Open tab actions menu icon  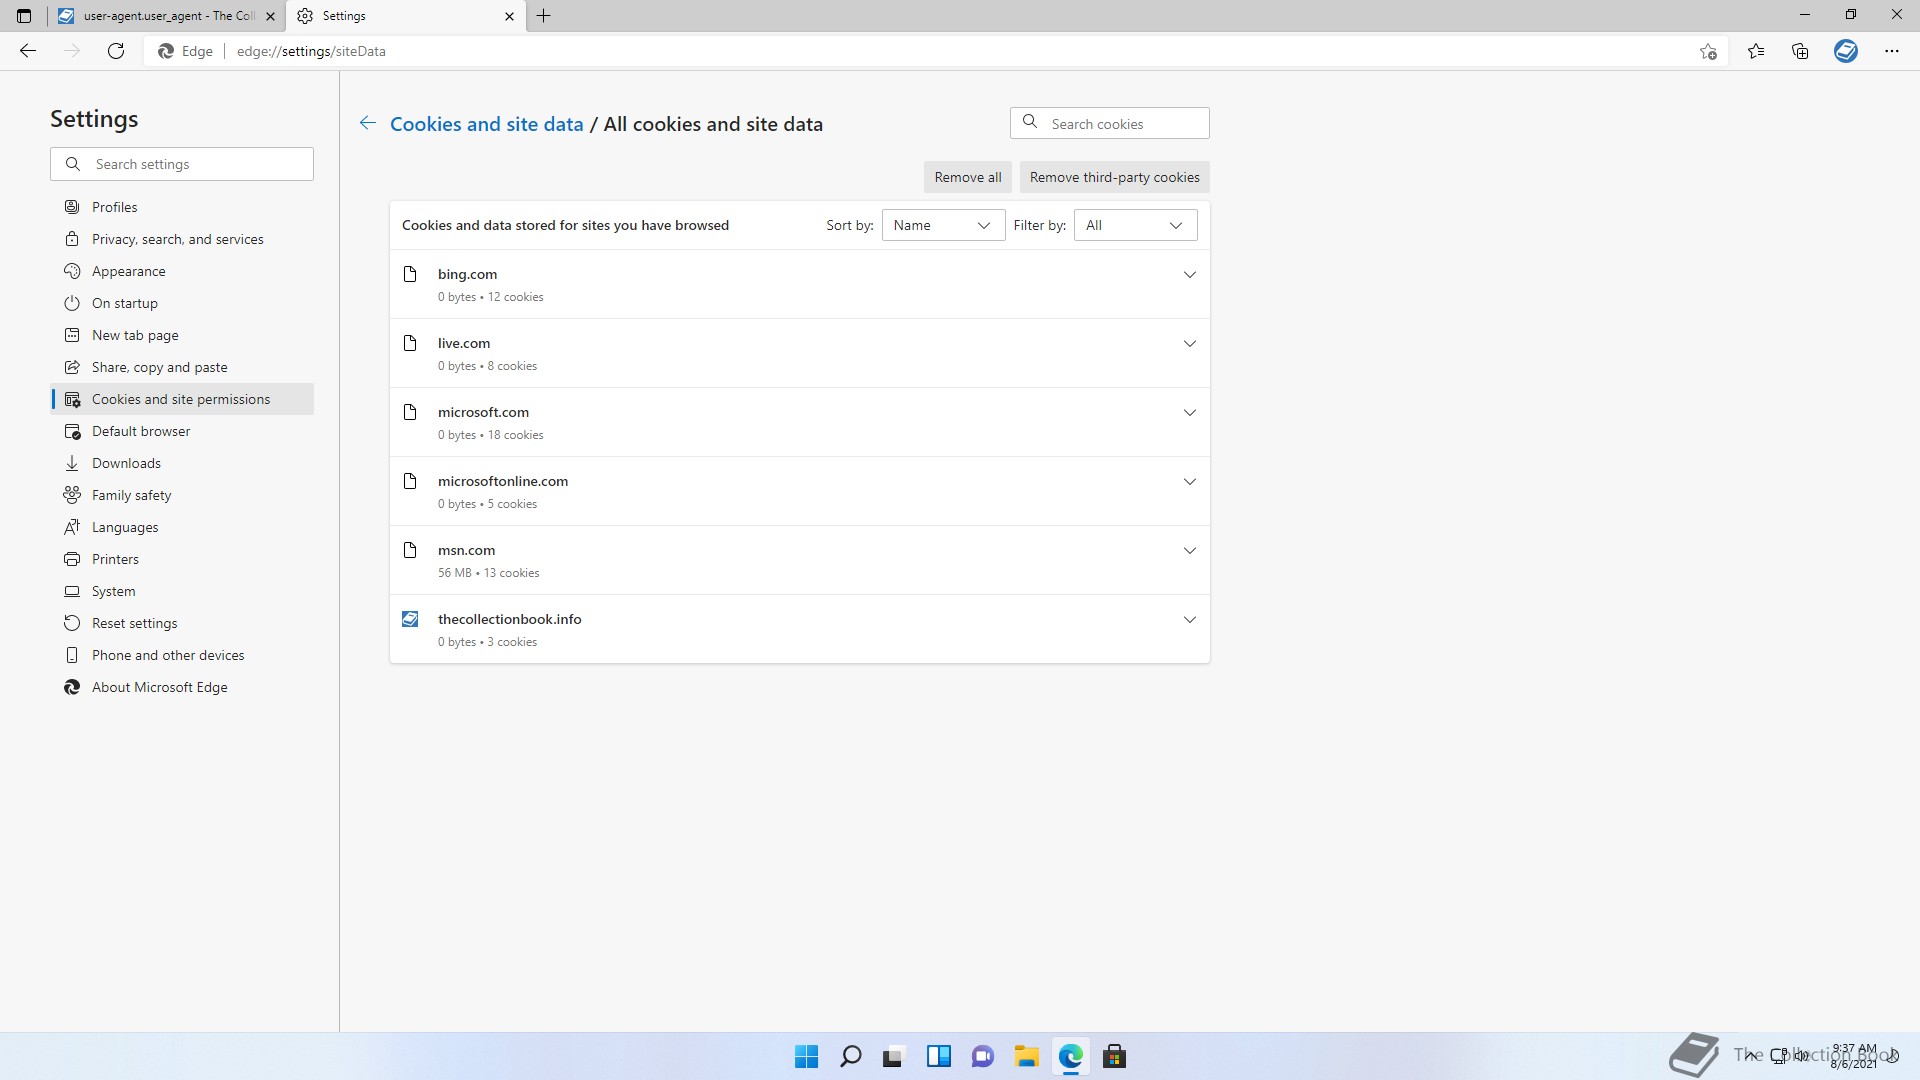click(24, 16)
